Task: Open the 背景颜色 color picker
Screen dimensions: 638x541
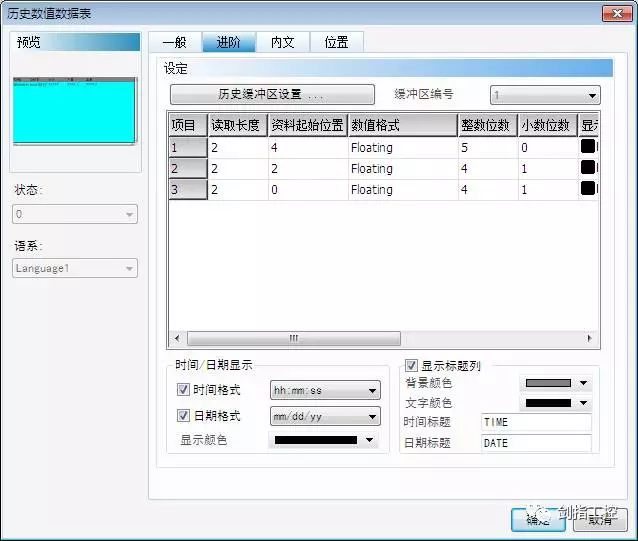Action: click(556, 383)
